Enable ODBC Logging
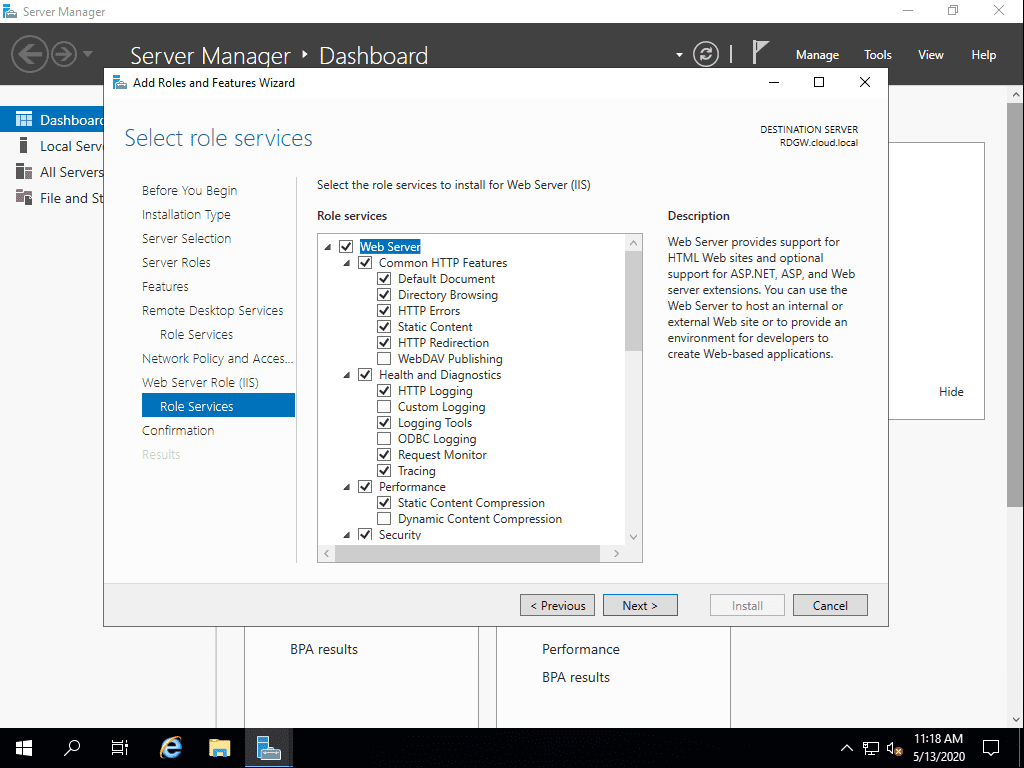The height and width of the screenshot is (768, 1024). (384, 438)
